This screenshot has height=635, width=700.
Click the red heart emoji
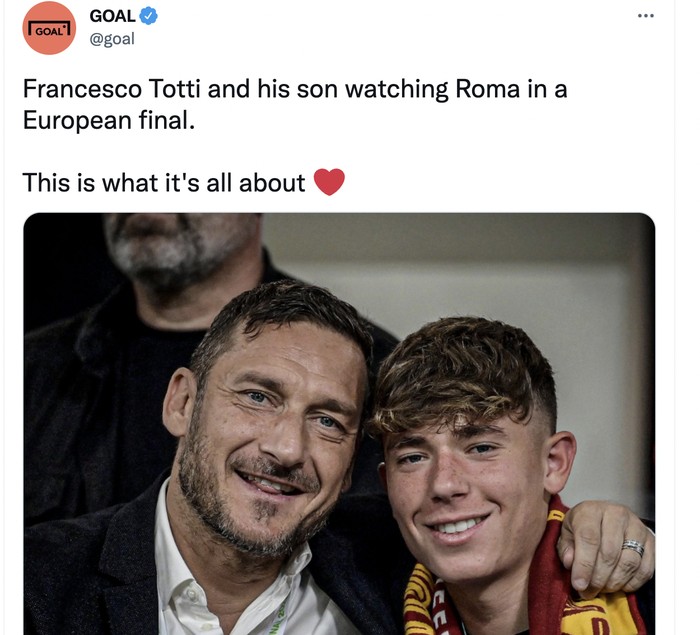(x=329, y=182)
